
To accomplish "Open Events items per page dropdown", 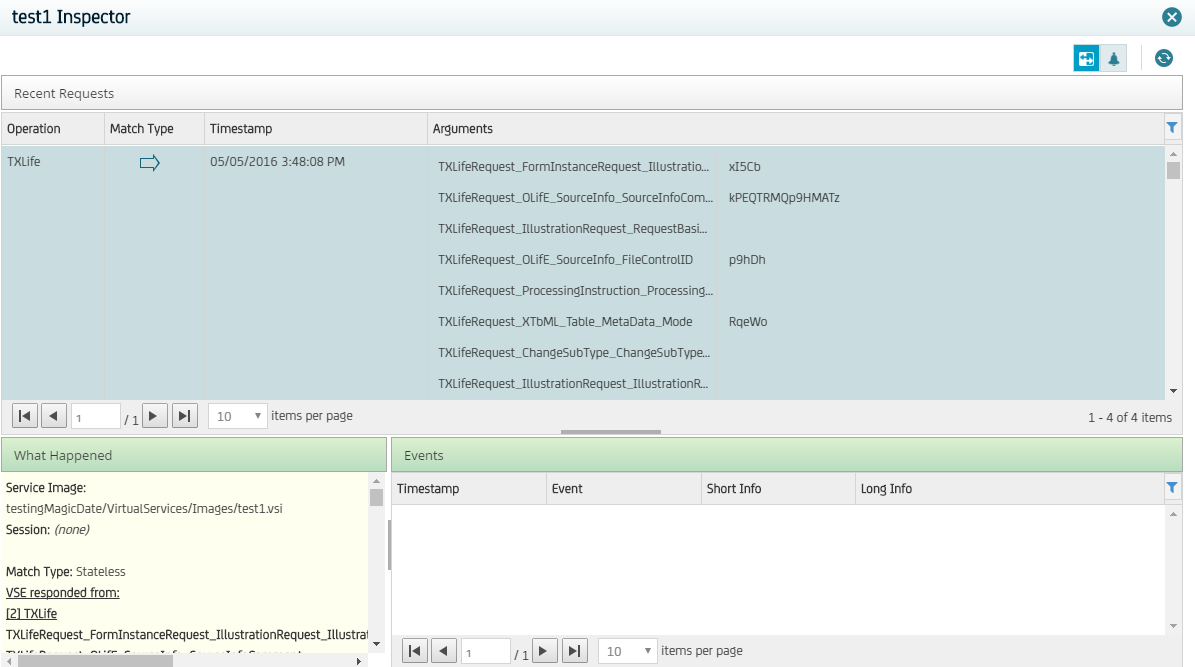I will coord(628,651).
